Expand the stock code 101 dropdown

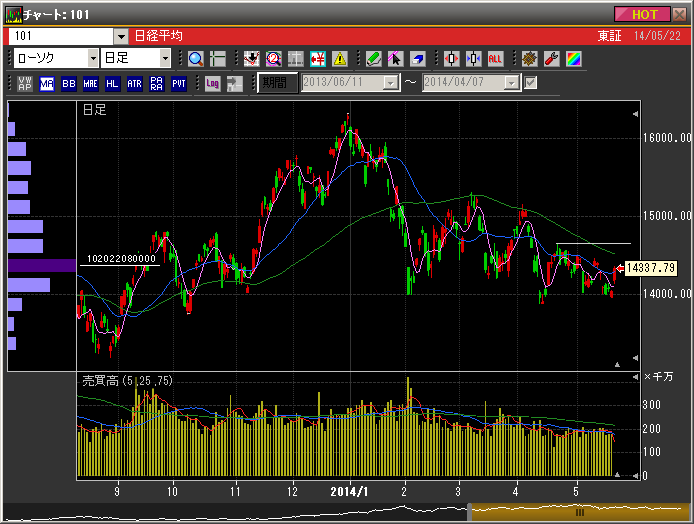(121, 35)
